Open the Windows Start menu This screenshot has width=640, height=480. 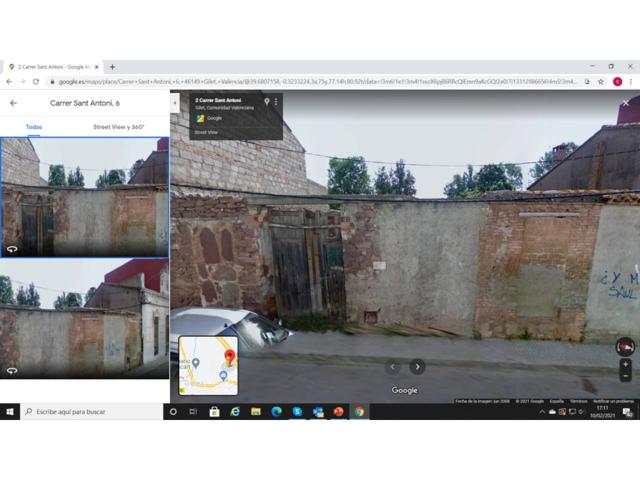[10, 412]
